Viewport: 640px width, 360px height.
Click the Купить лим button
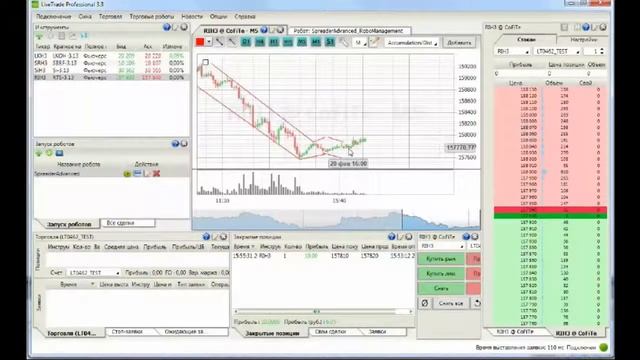(441, 273)
